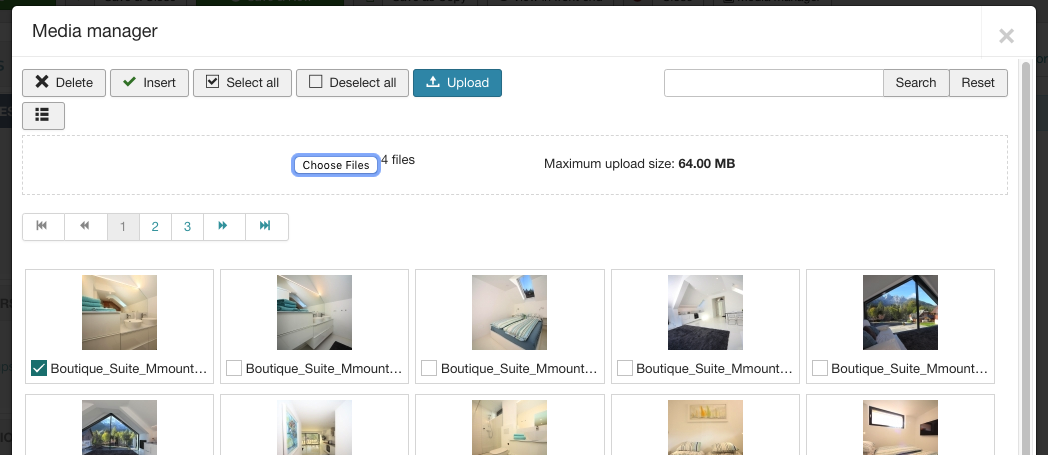
Task: Insert the selected image
Action: point(148,83)
